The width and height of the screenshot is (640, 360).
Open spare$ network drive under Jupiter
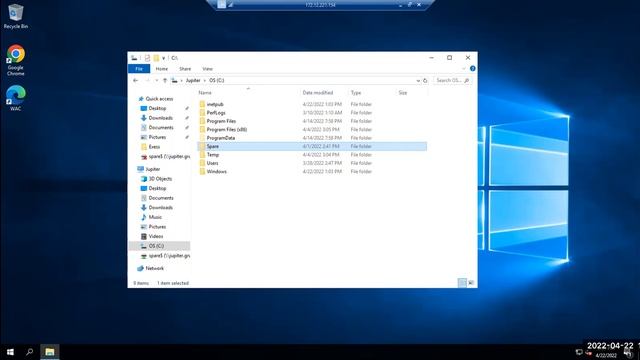pos(169,256)
